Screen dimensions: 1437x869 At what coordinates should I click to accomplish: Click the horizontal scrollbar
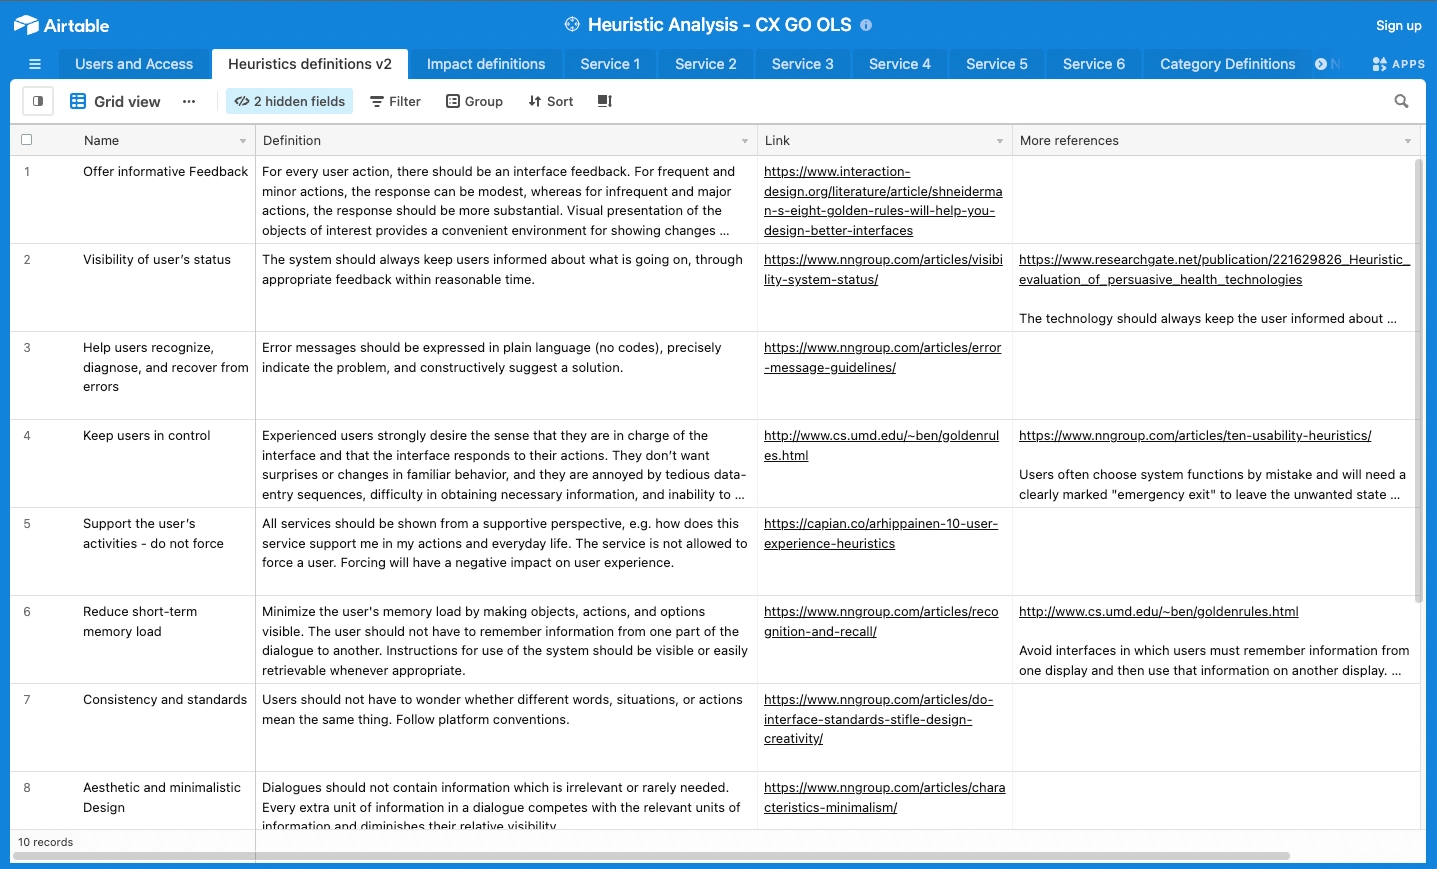coord(650,856)
